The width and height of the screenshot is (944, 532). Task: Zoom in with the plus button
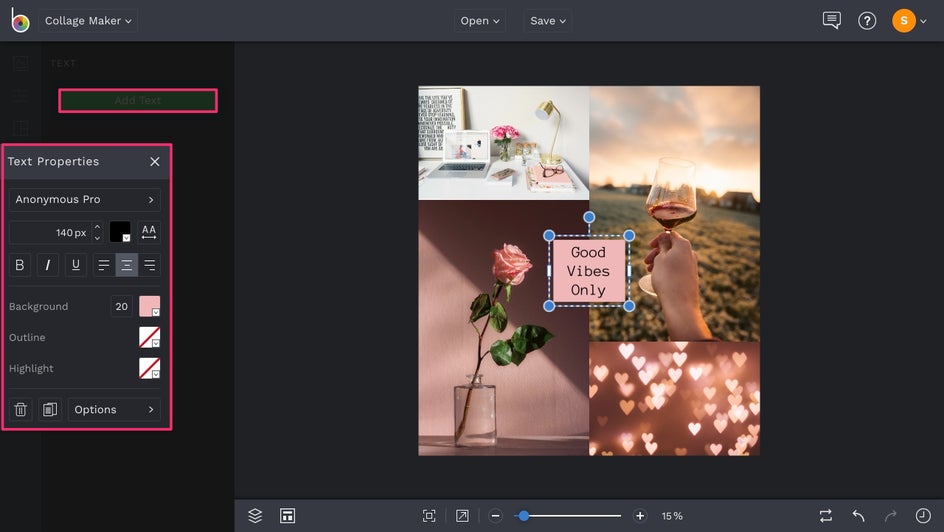(x=640, y=516)
